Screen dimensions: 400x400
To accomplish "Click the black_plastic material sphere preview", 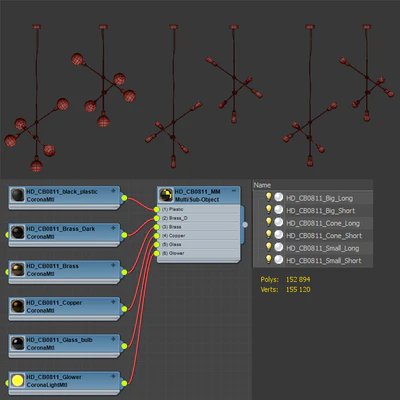I will 17,195.
